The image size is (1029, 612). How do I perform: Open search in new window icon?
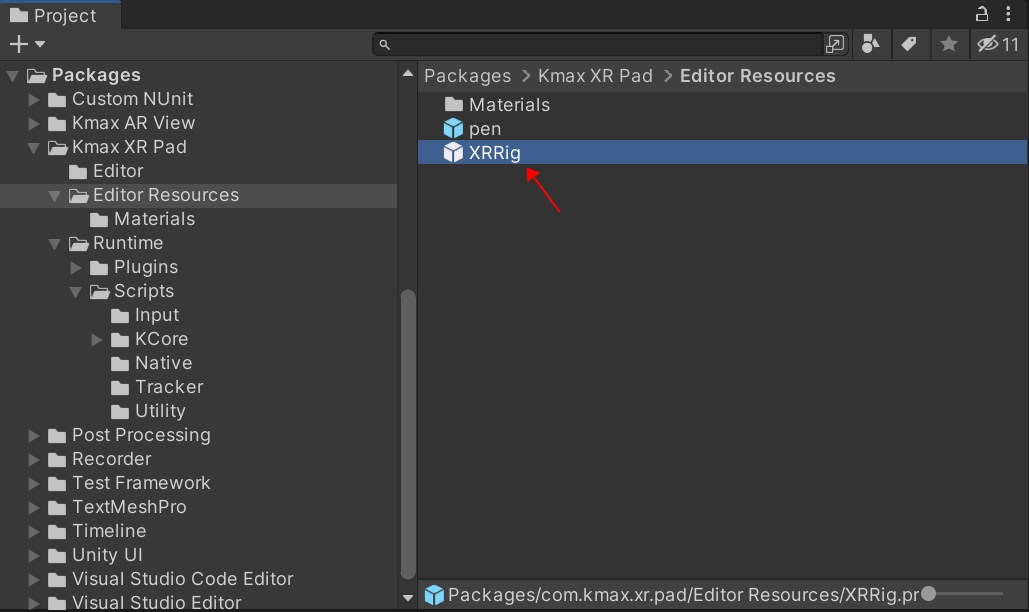point(835,44)
